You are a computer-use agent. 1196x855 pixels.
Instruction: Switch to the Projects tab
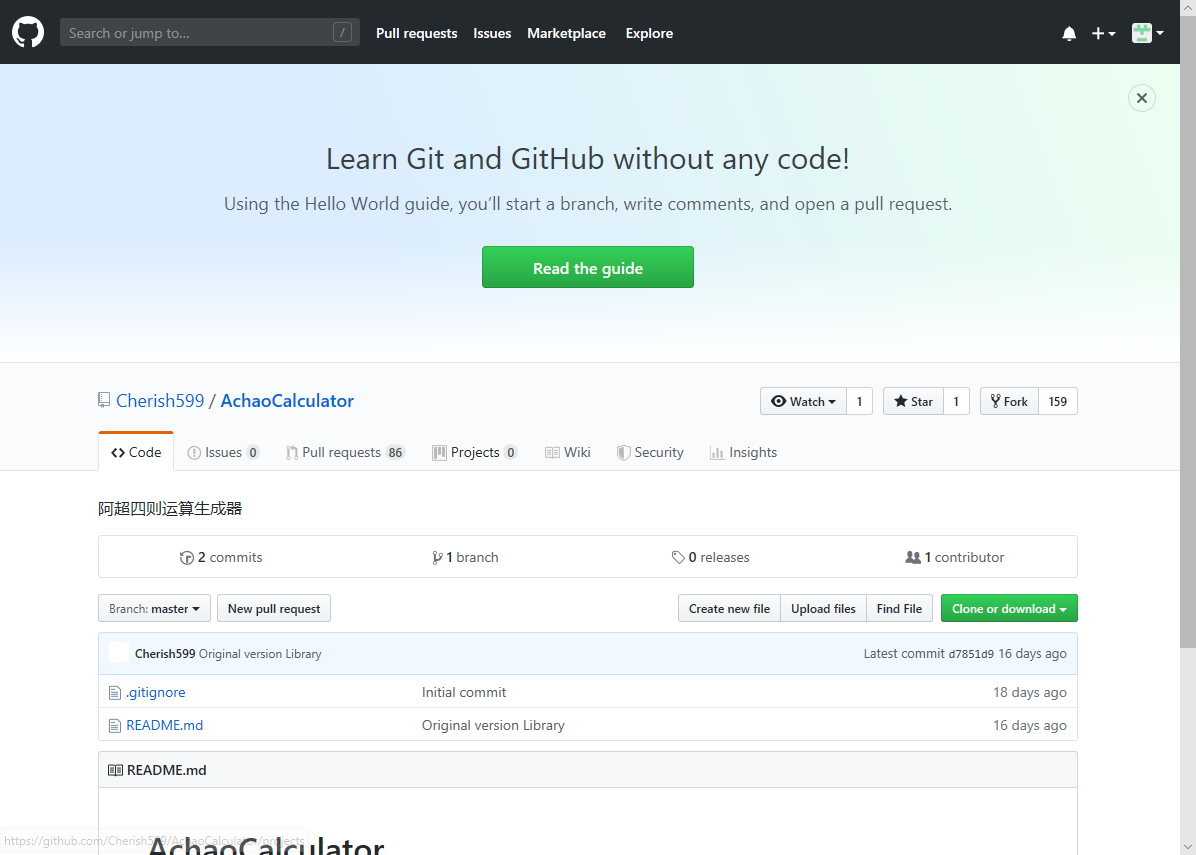tap(474, 452)
